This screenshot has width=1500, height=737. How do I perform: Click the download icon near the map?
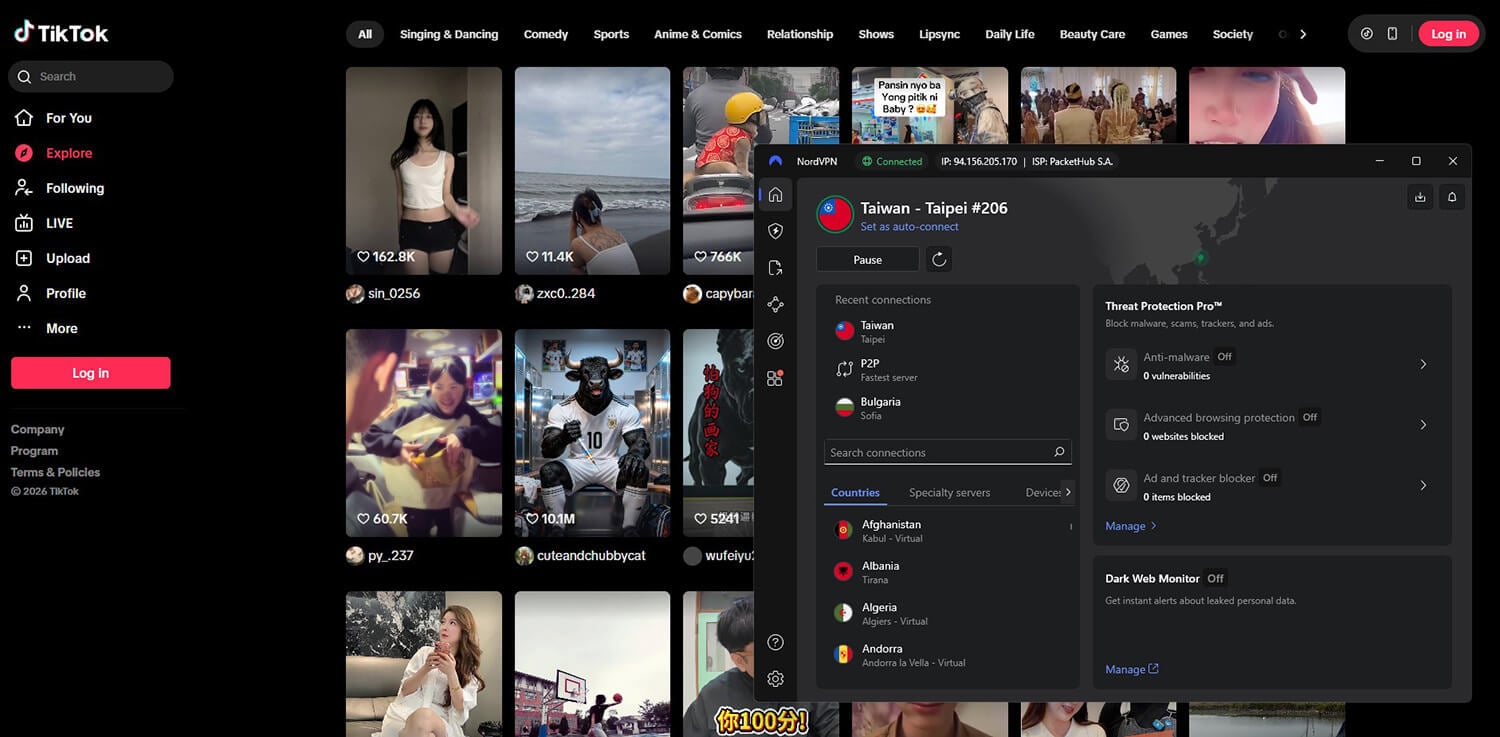(1420, 197)
